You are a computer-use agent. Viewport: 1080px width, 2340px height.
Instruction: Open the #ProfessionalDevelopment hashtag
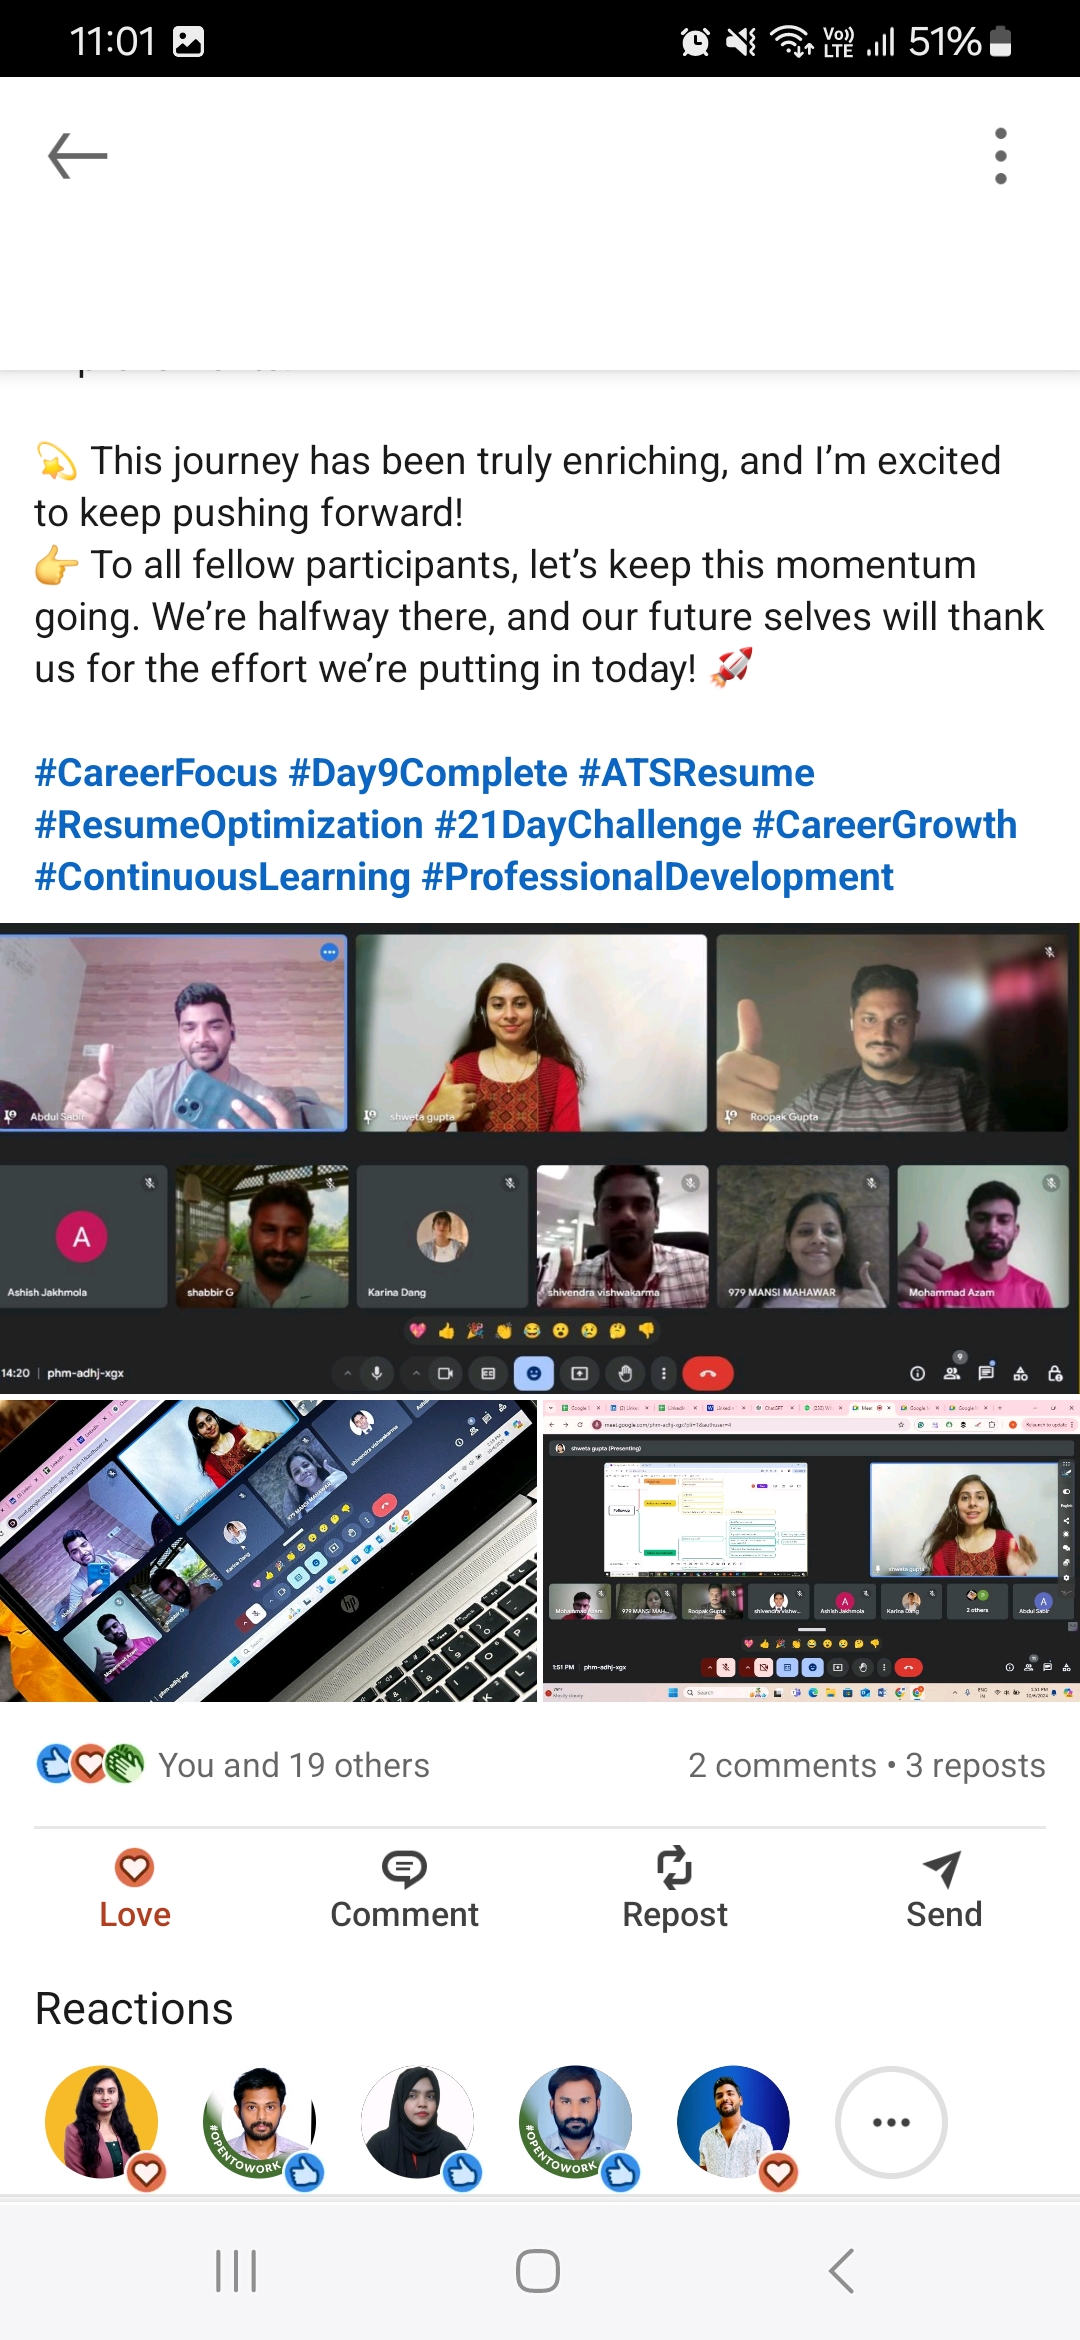[x=658, y=877]
